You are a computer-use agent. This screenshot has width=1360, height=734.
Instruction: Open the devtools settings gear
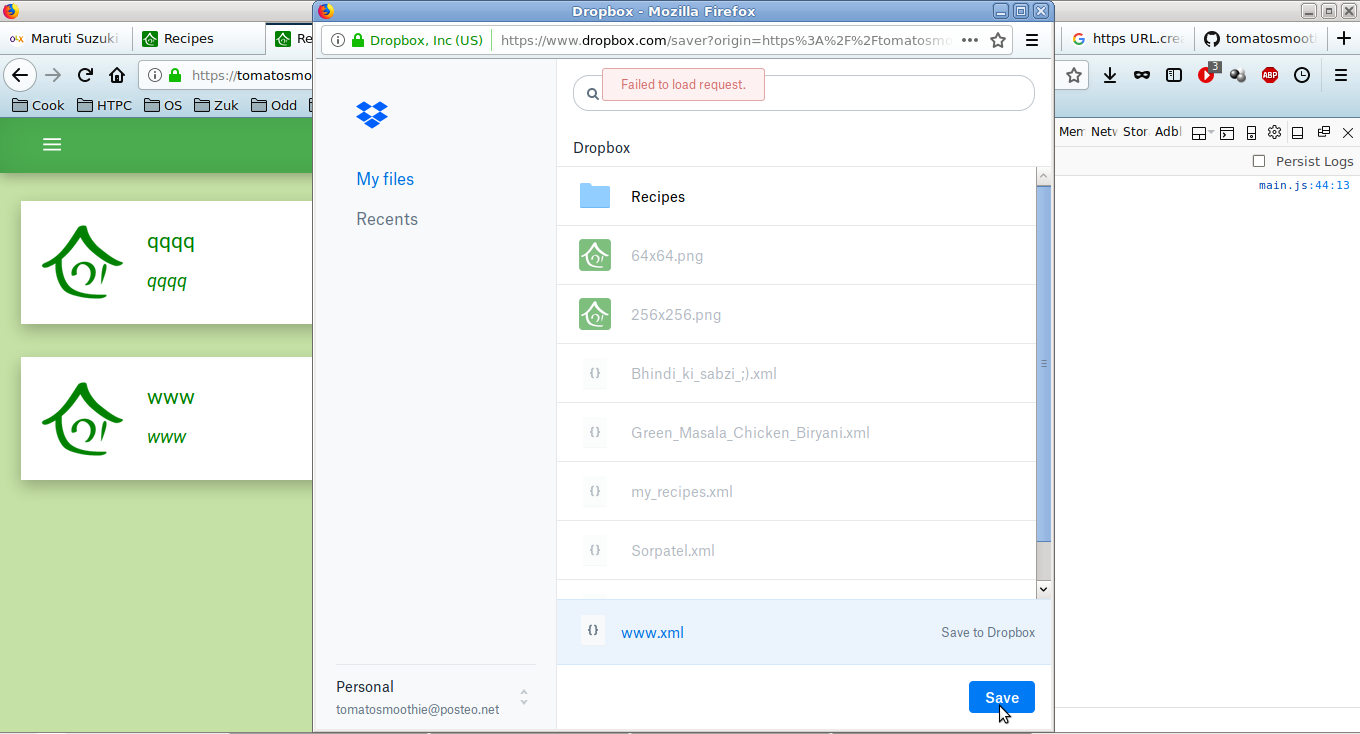[x=1274, y=131]
